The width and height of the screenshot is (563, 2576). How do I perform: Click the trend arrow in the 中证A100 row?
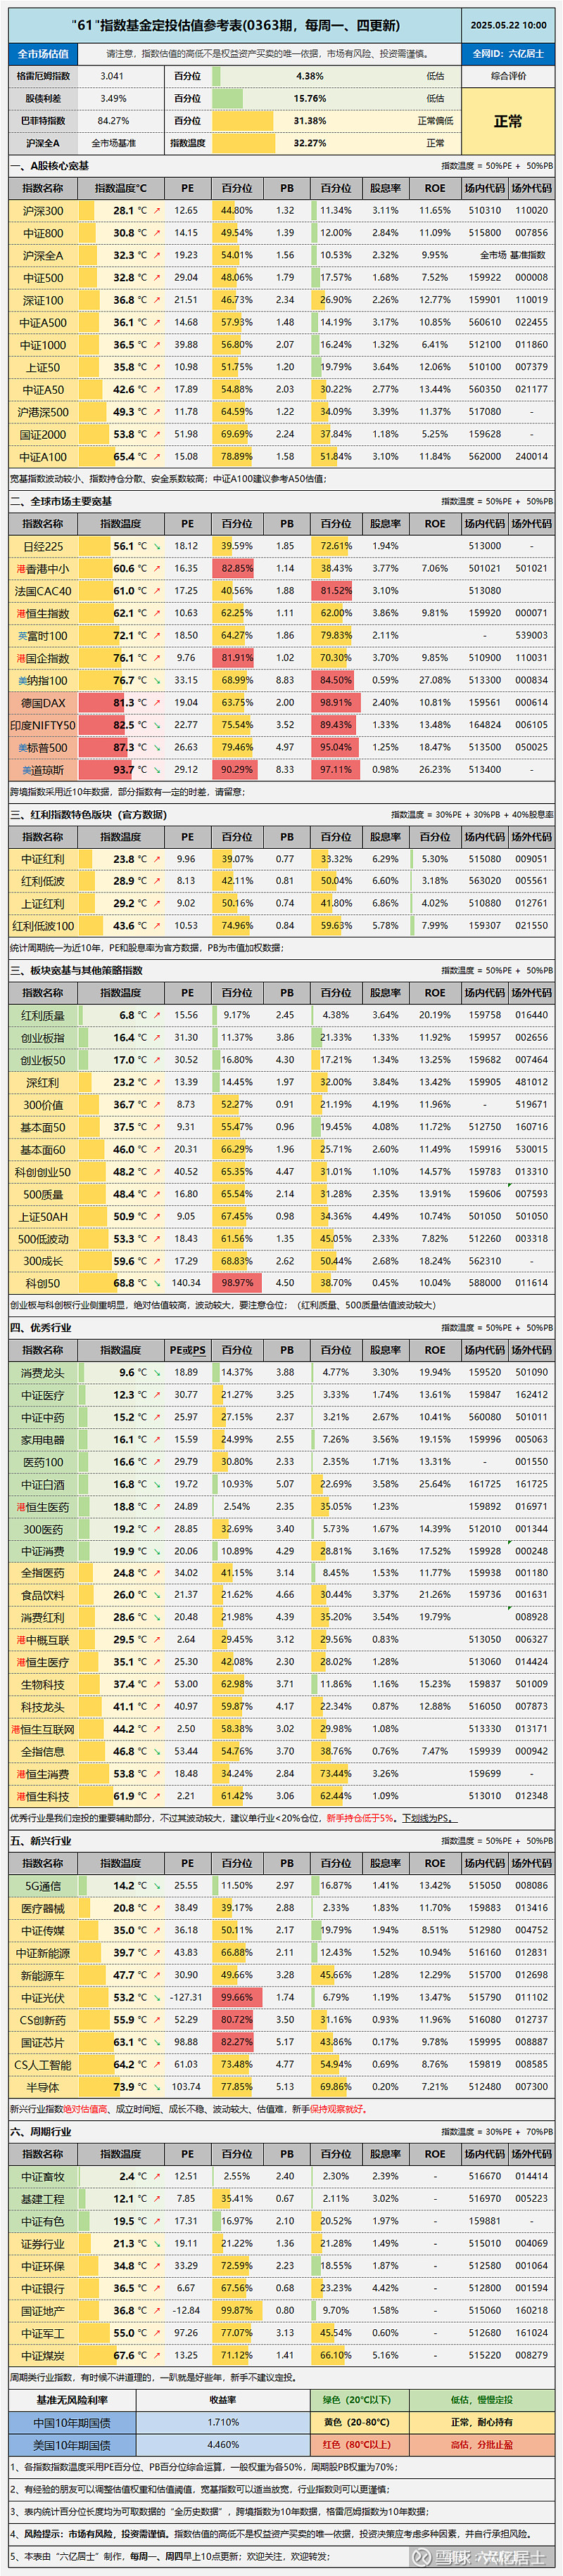(x=157, y=457)
